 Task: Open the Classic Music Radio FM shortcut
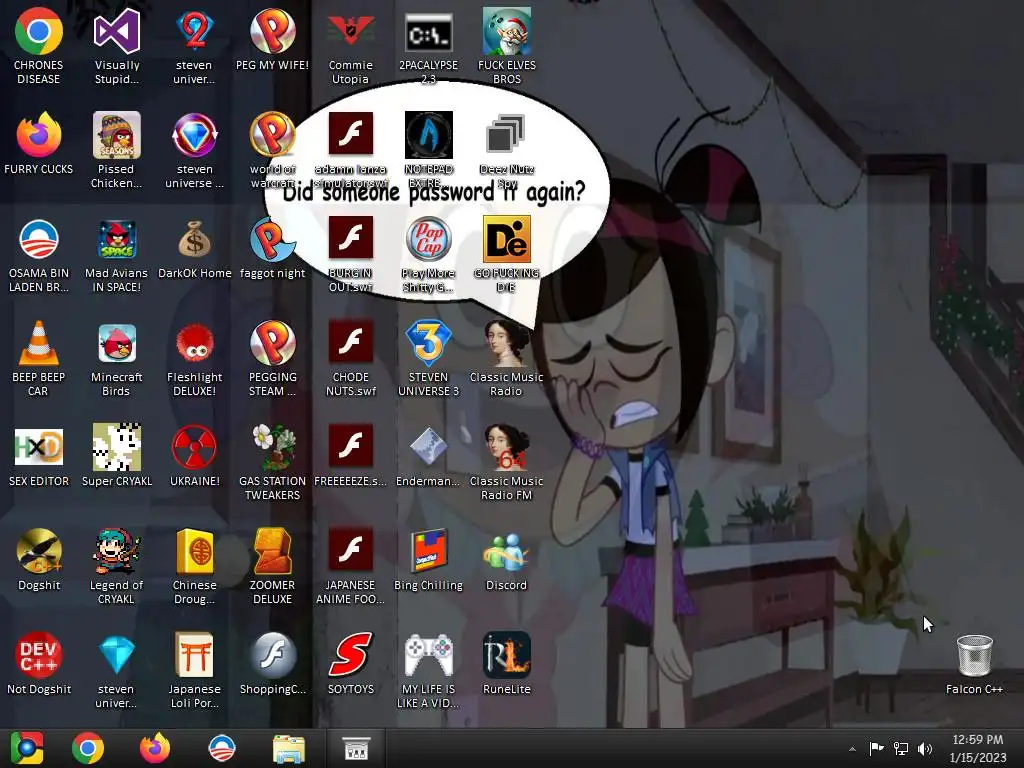[x=506, y=462]
